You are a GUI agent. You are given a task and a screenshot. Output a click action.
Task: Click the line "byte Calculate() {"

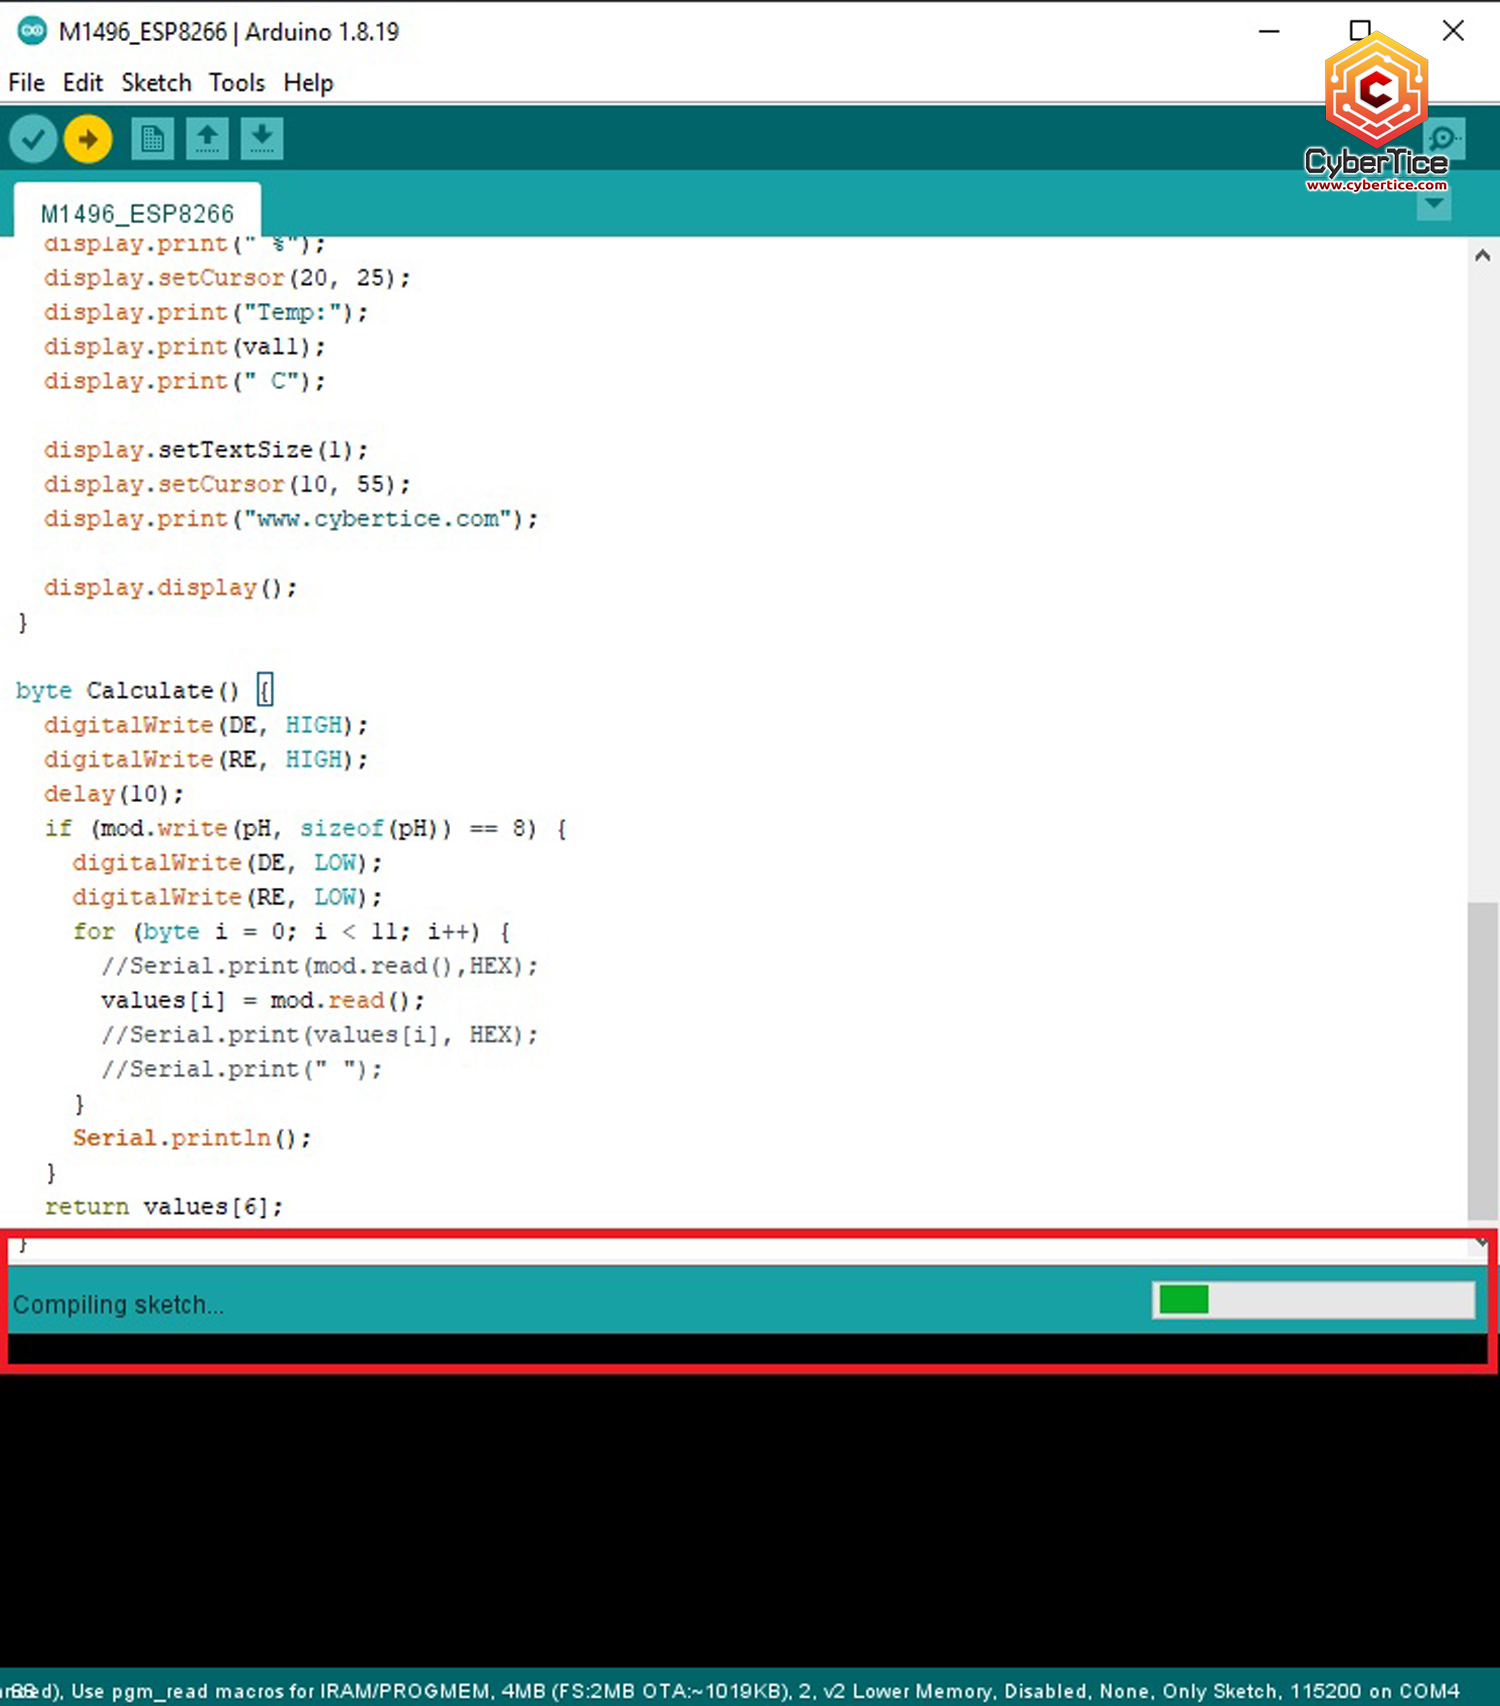pyautogui.click(x=144, y=691)
